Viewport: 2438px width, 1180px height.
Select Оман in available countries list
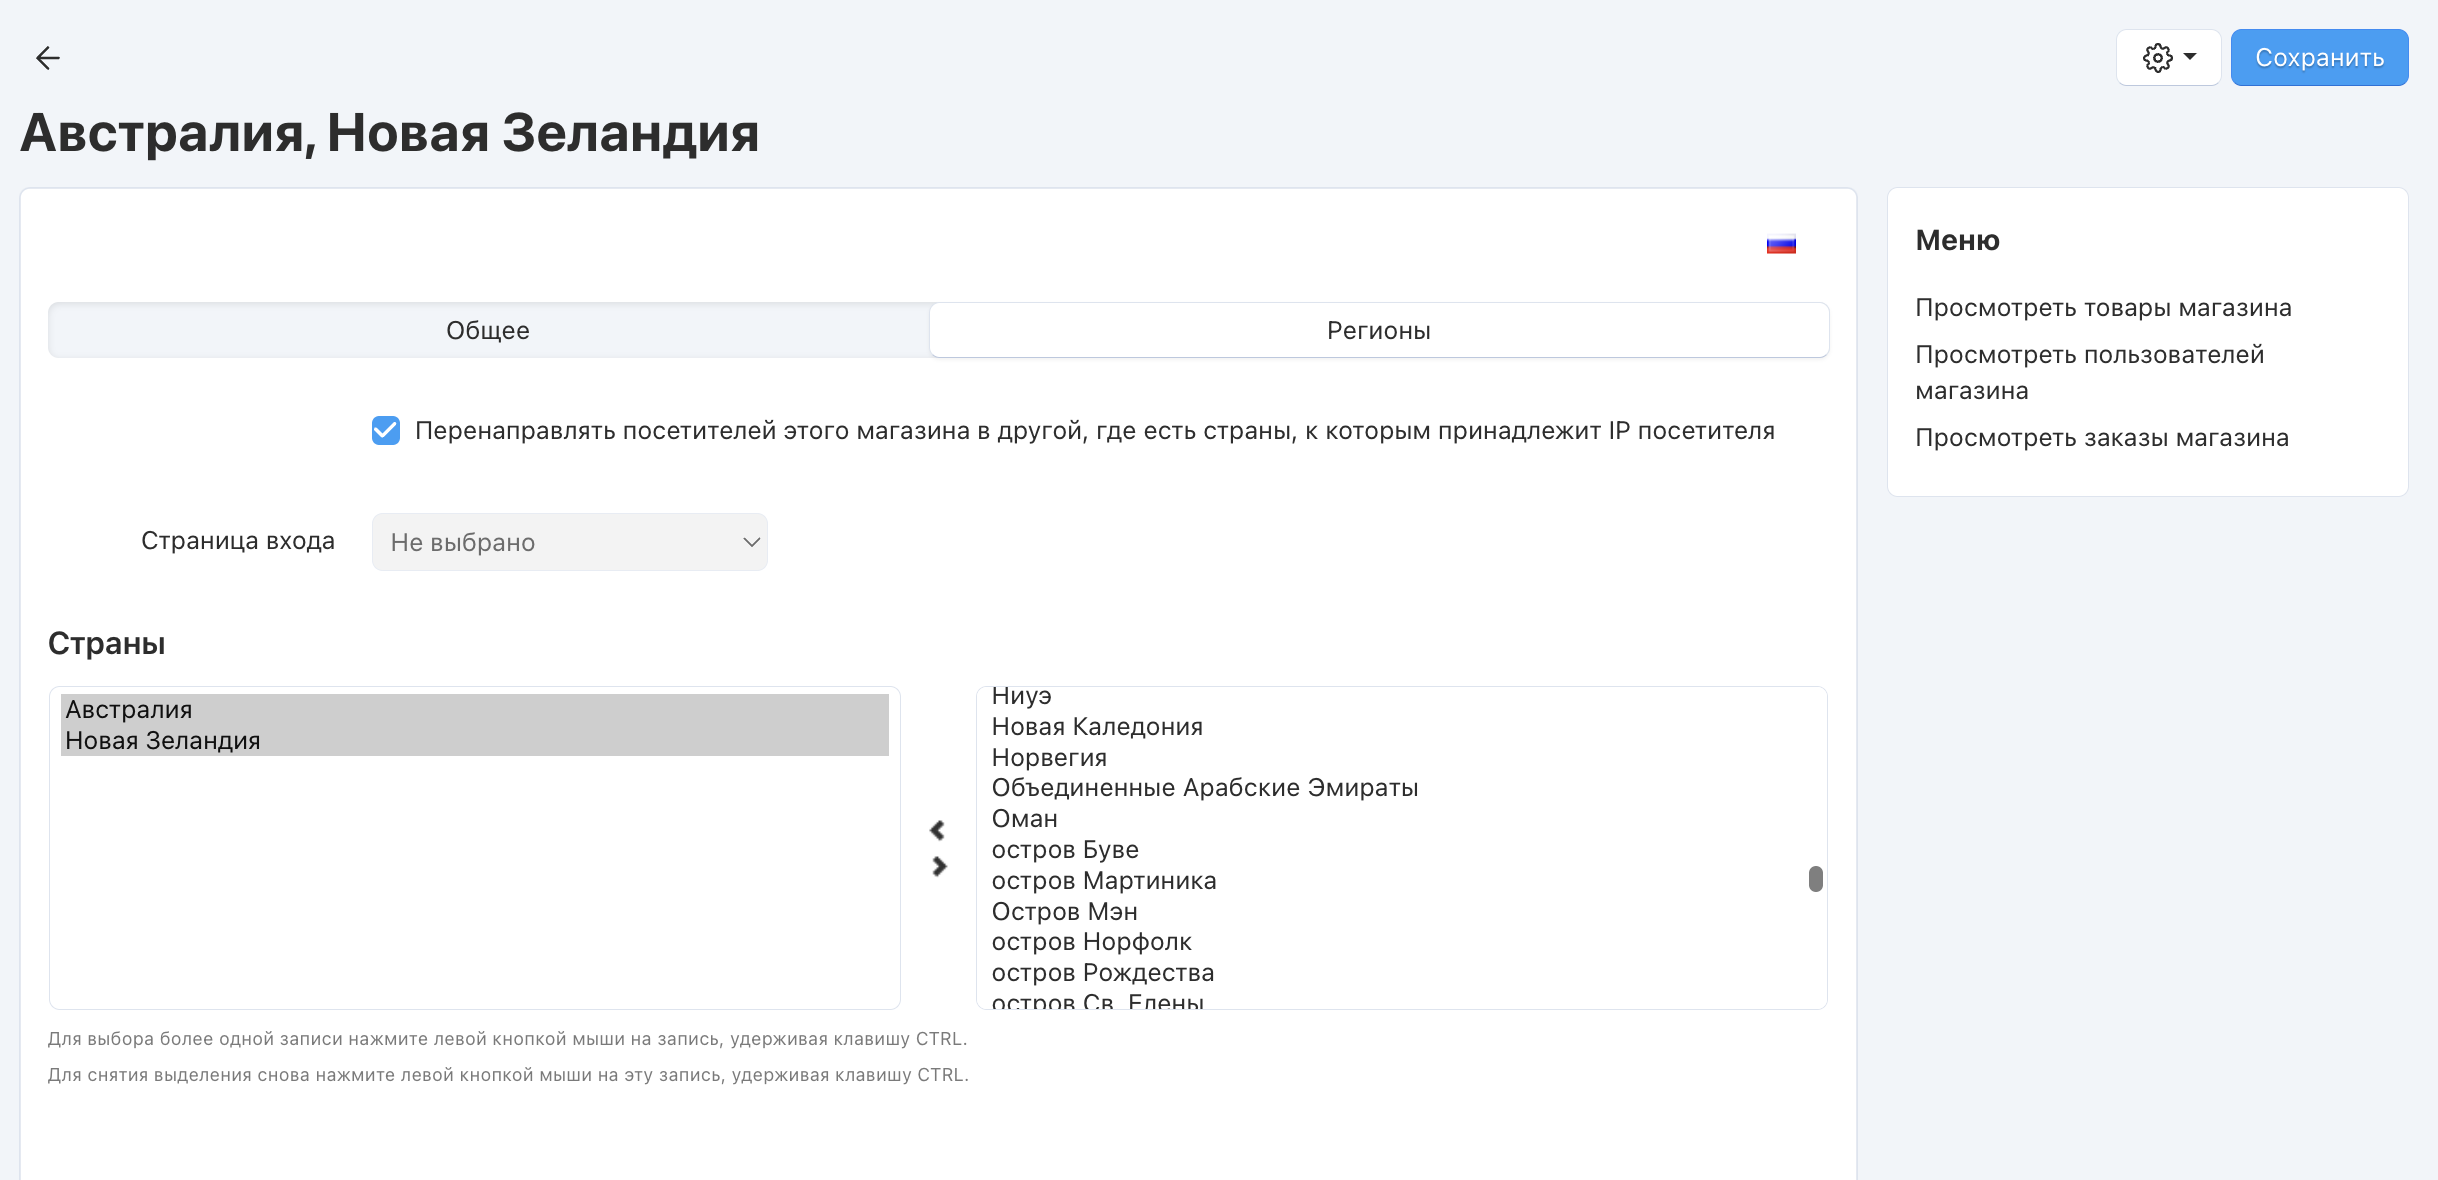(x=1024, y=819)
